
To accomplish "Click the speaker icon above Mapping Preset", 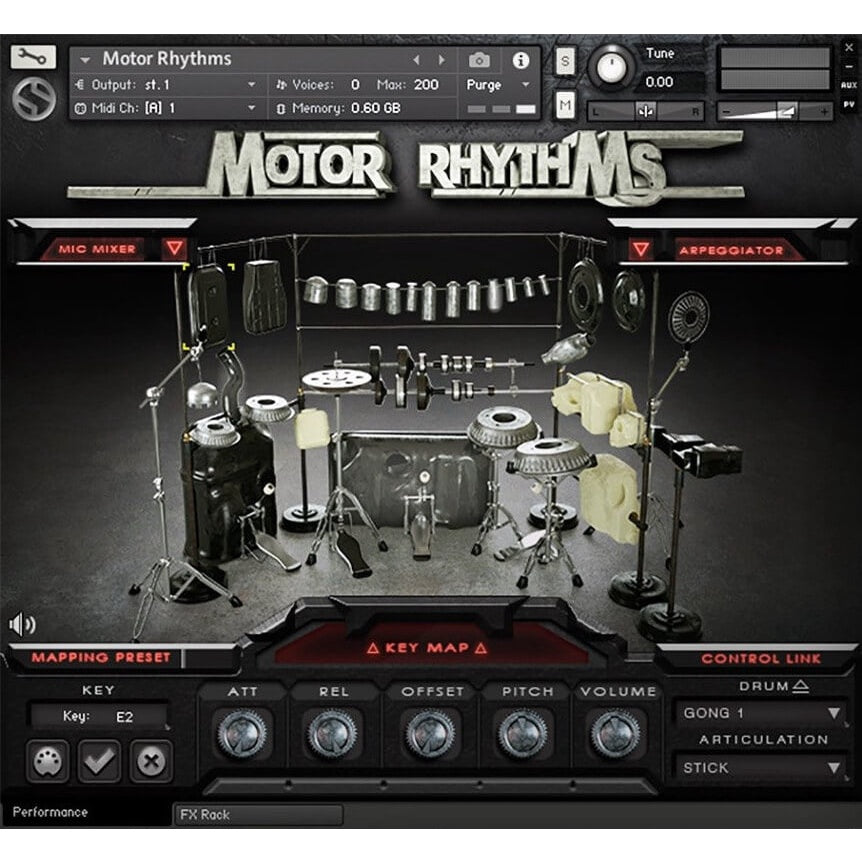I will coord(22,625).
